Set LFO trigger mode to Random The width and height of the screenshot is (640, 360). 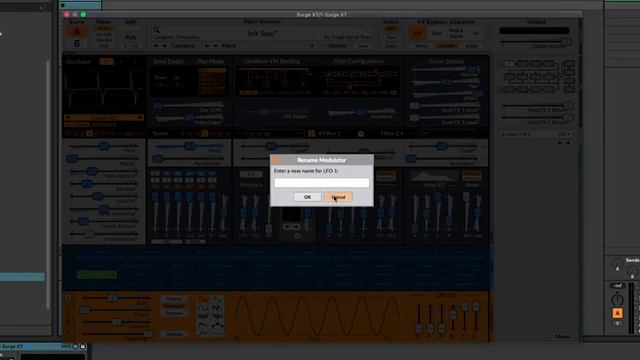pyautogui.click(x=174, y=313)
